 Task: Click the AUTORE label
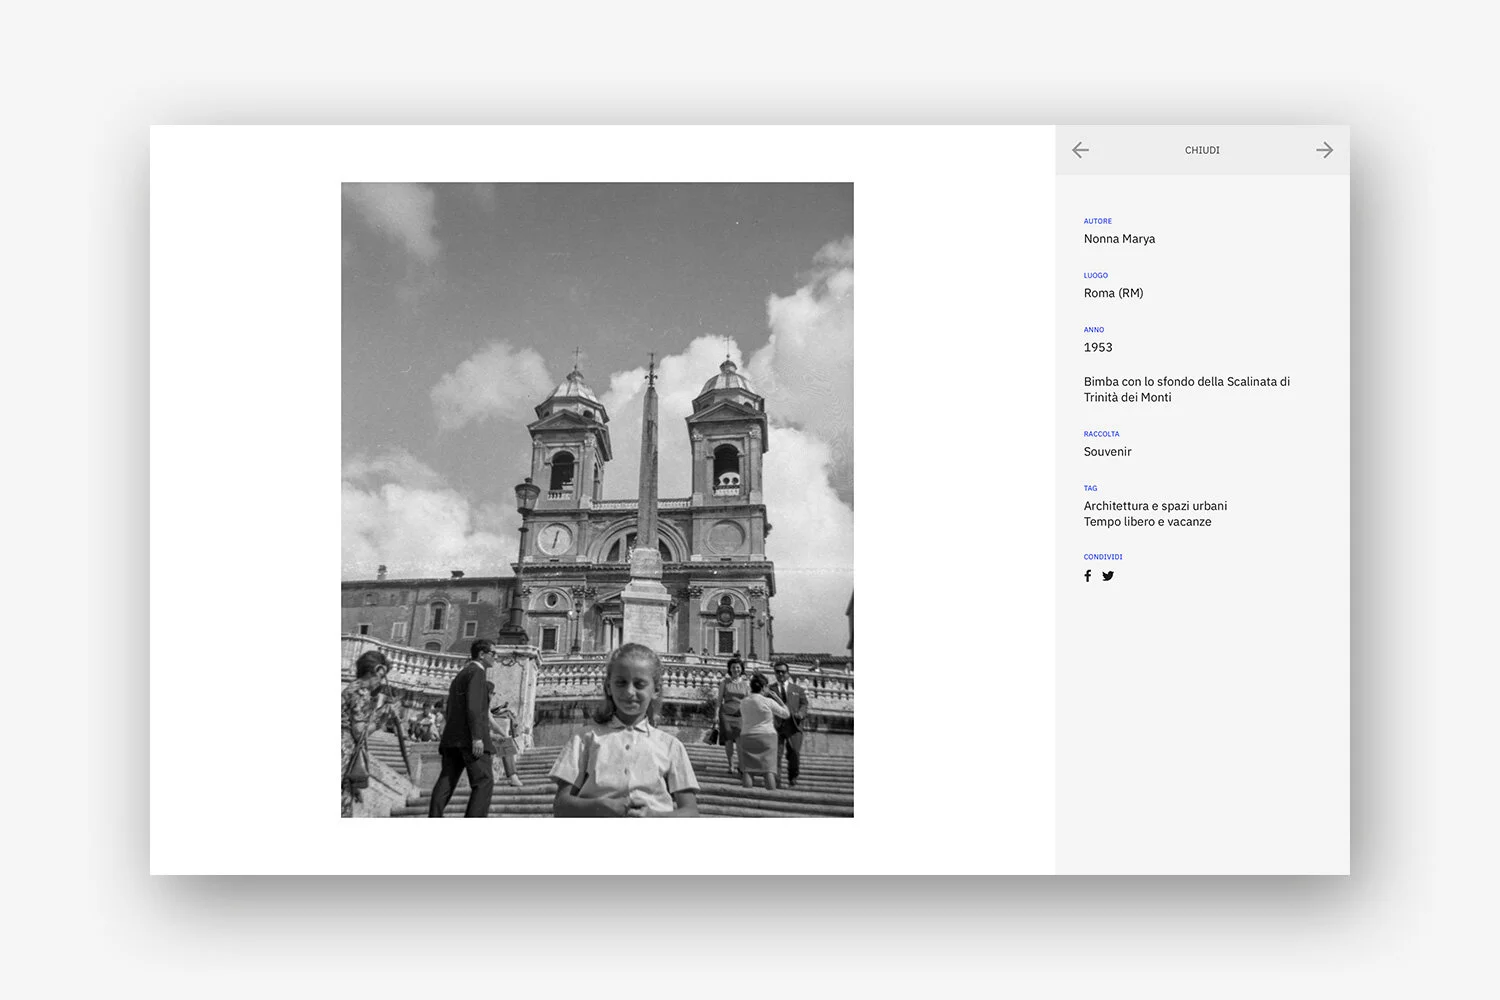(1097, 221)
